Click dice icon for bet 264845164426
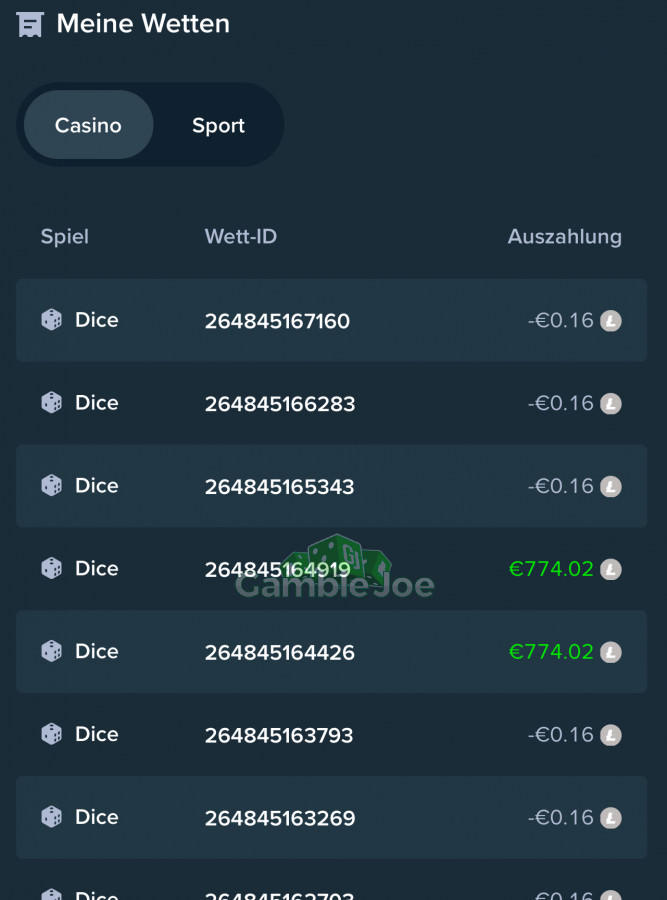 click(x=52, y=651)
